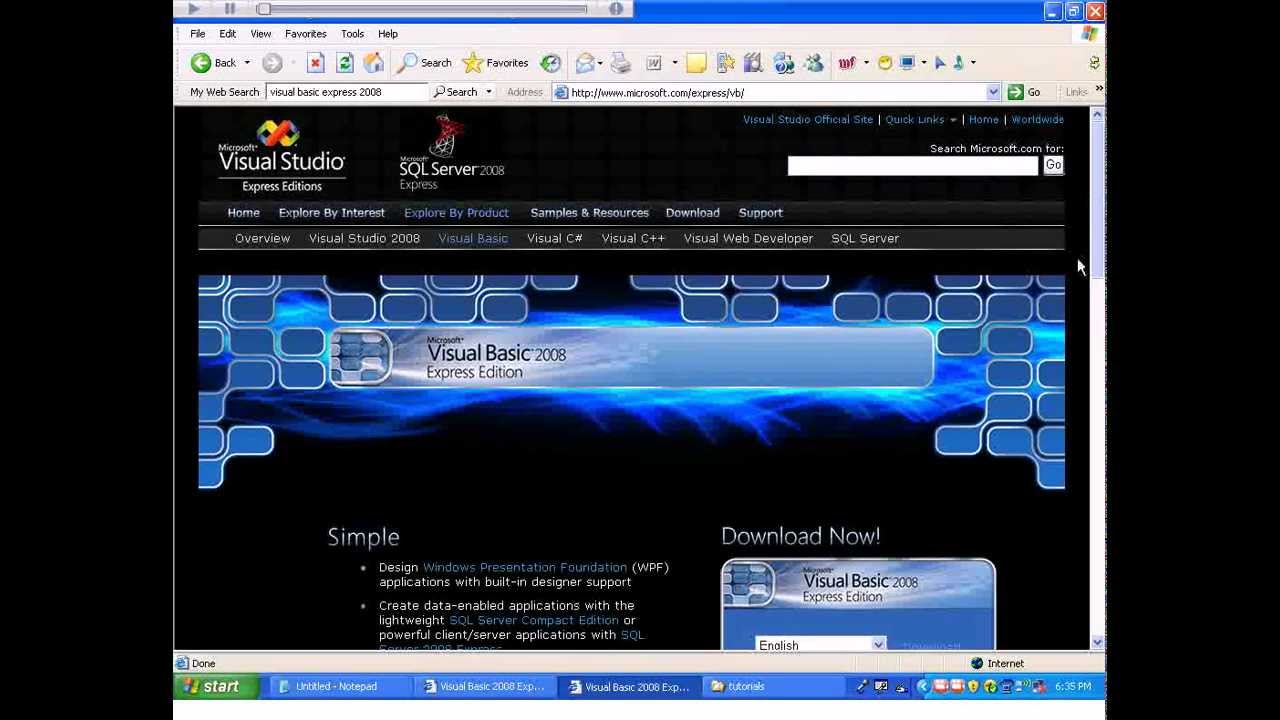Click the page vertical scrollbar thumb

pos(1097,200)
